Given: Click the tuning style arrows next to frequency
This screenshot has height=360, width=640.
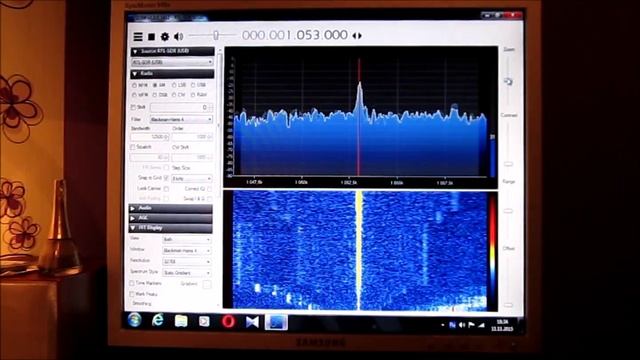Looking at the screenshot, I should click(357, 36).
